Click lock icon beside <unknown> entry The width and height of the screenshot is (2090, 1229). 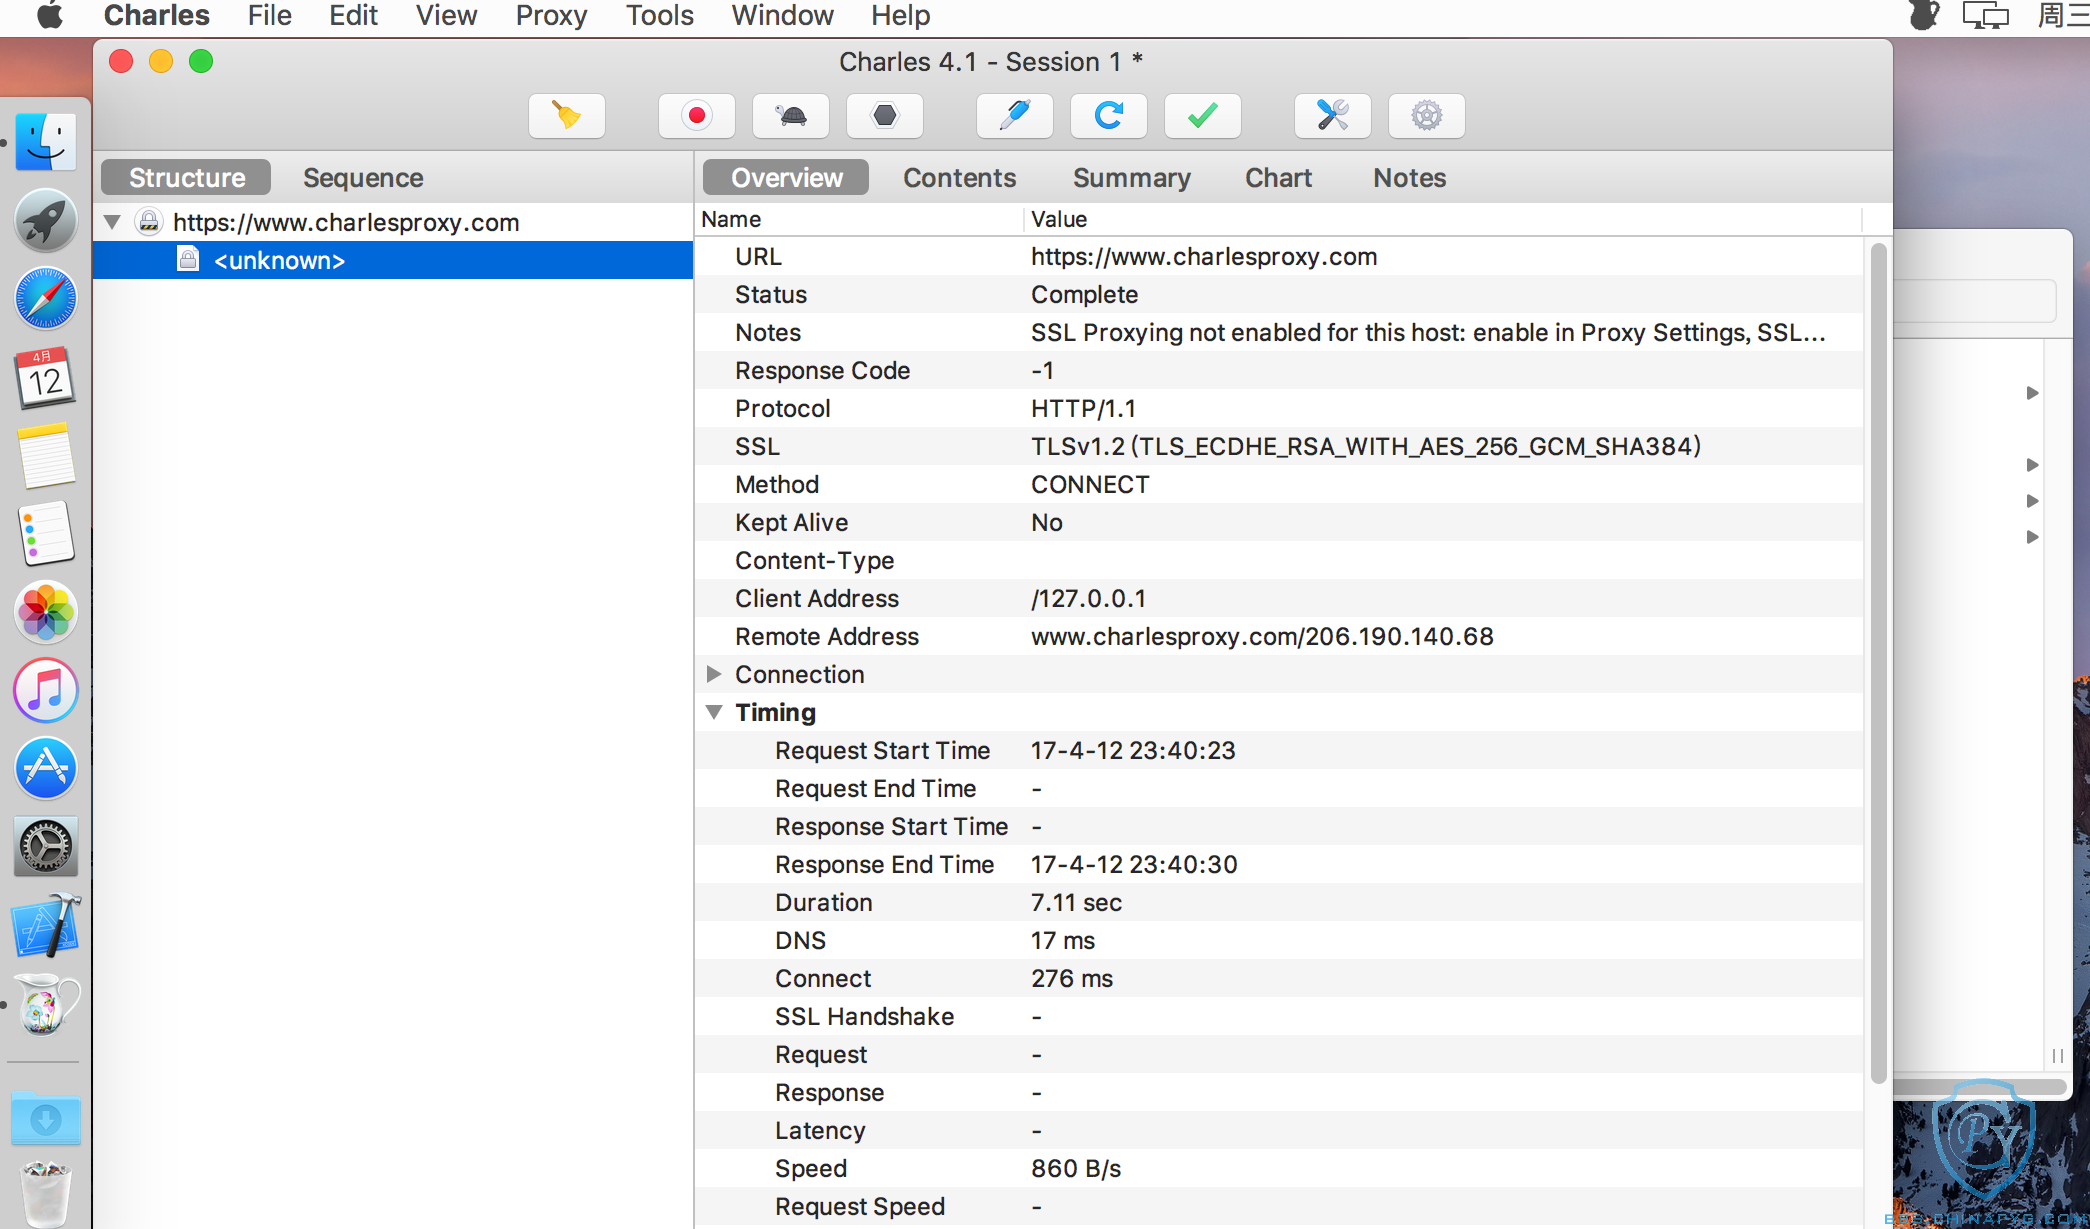(187, 260)
